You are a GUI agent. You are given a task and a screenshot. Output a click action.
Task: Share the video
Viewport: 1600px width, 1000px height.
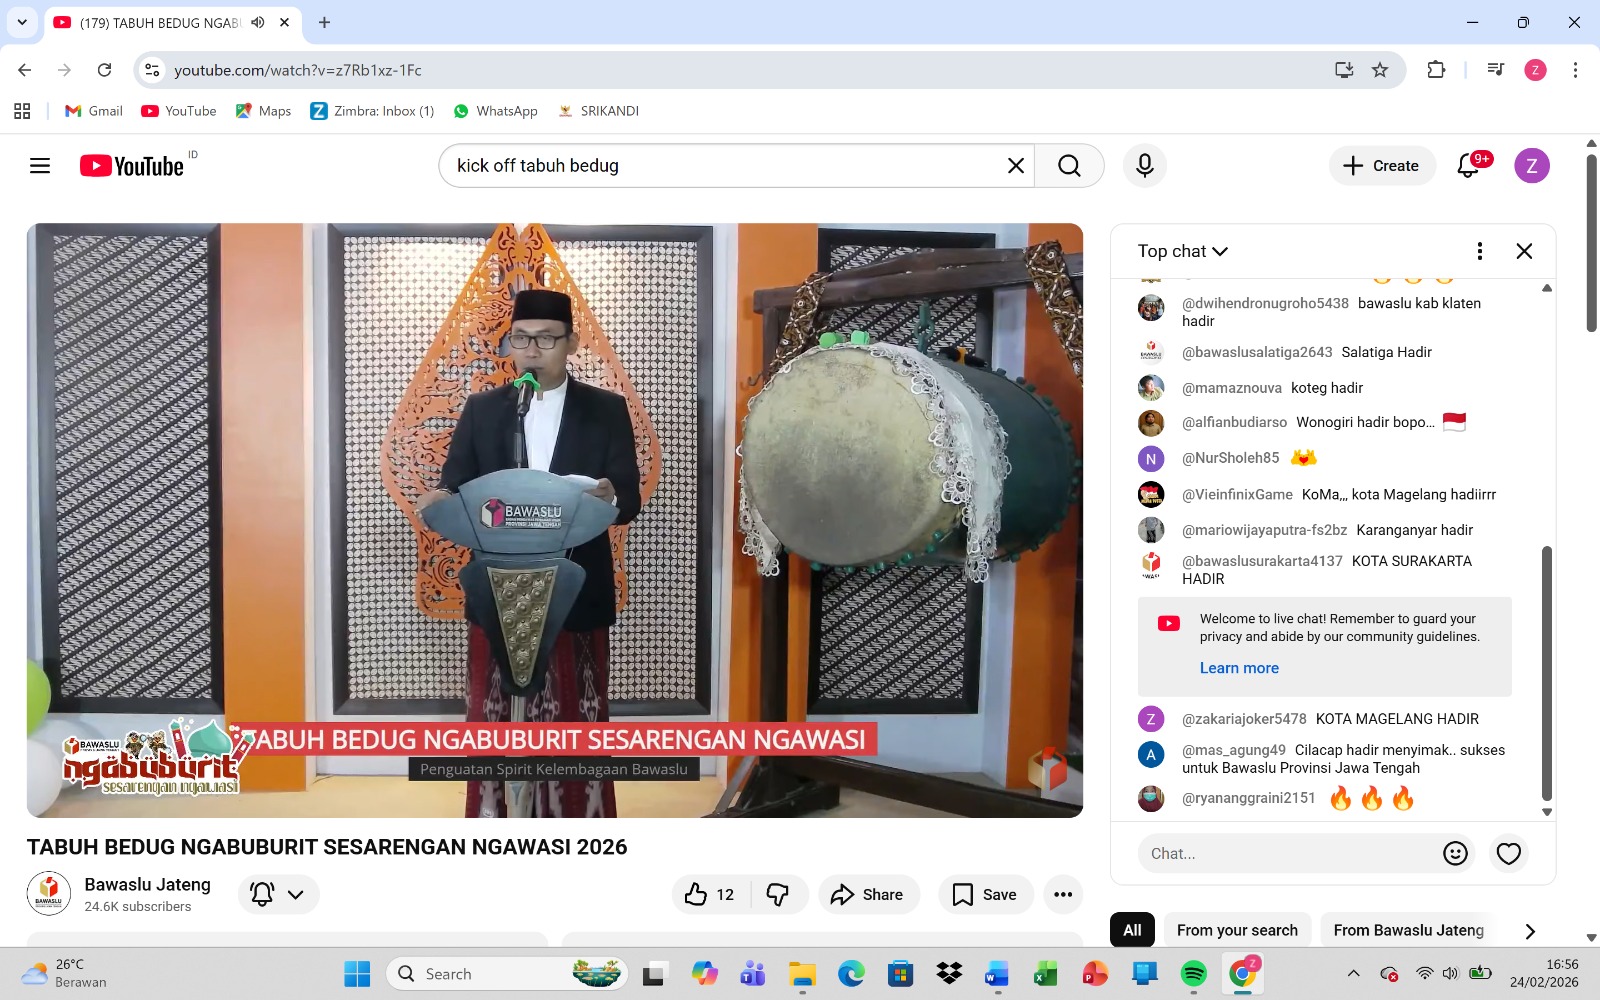868,895
